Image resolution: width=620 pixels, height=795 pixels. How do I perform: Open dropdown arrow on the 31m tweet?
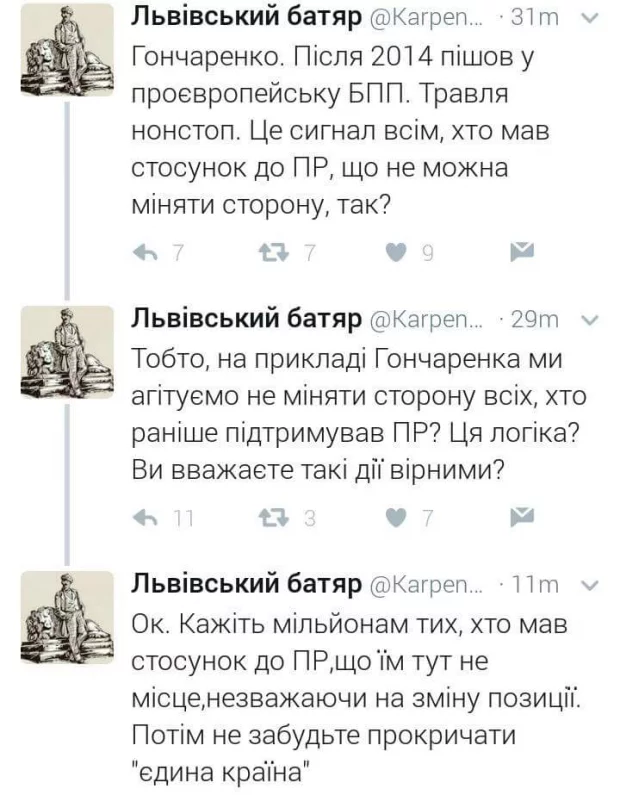(589, 18)
